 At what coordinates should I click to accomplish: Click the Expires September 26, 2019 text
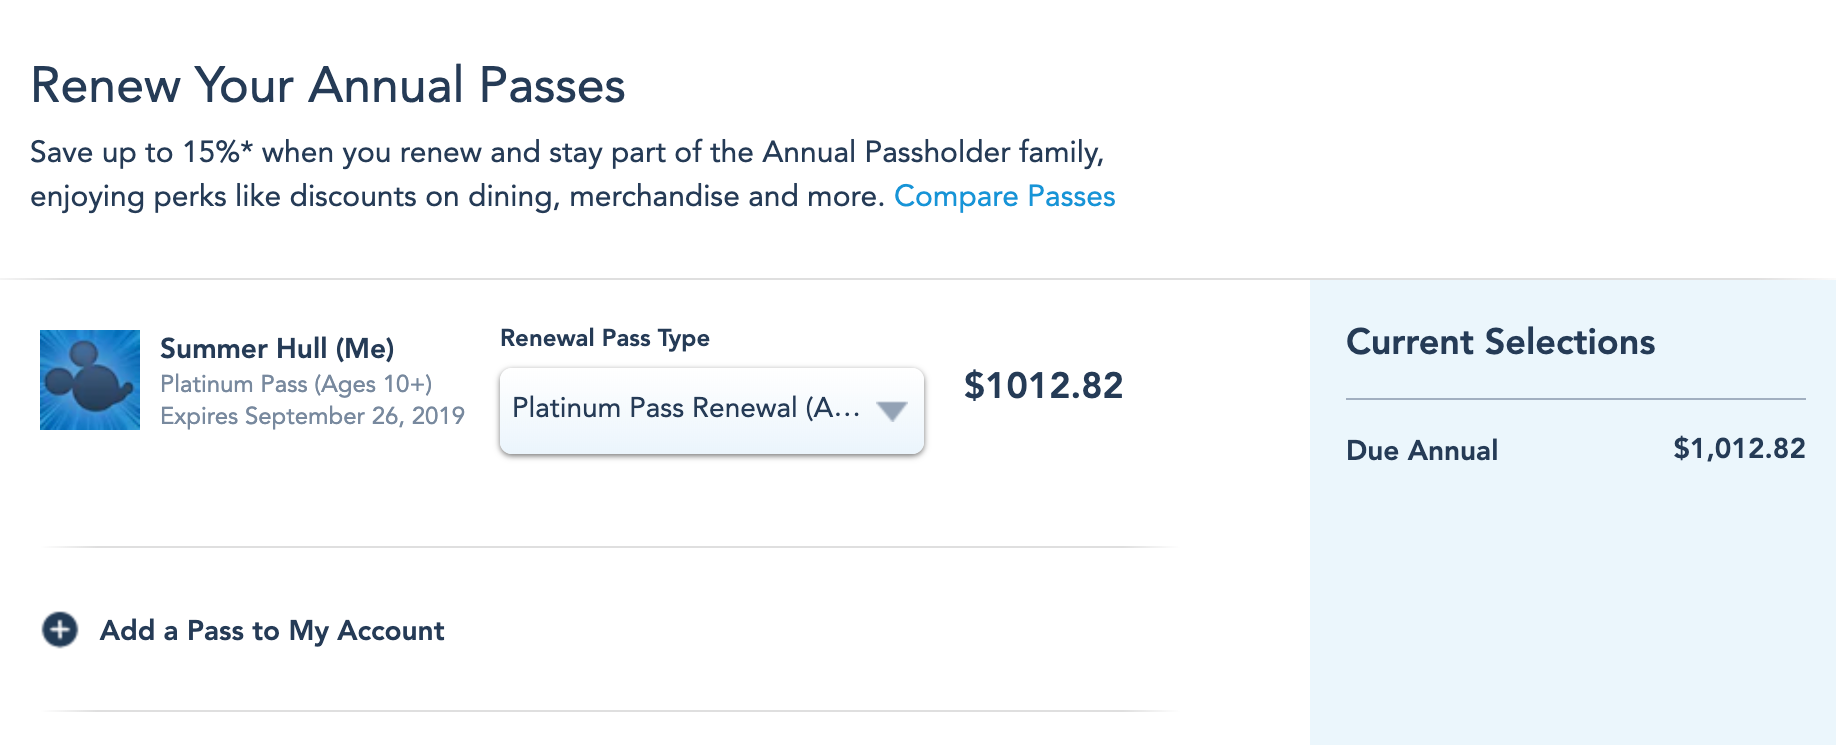[x=312, y=416]
